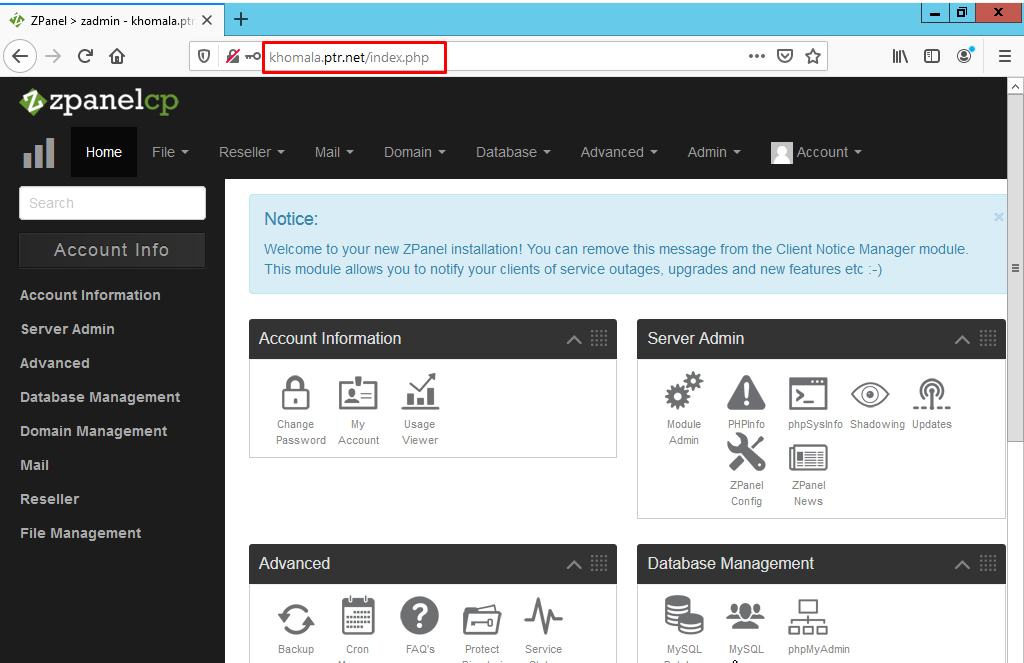Viewport: 1024px width, 663px height.
Task: Open the Backup module icon
Action: point(296,619)
